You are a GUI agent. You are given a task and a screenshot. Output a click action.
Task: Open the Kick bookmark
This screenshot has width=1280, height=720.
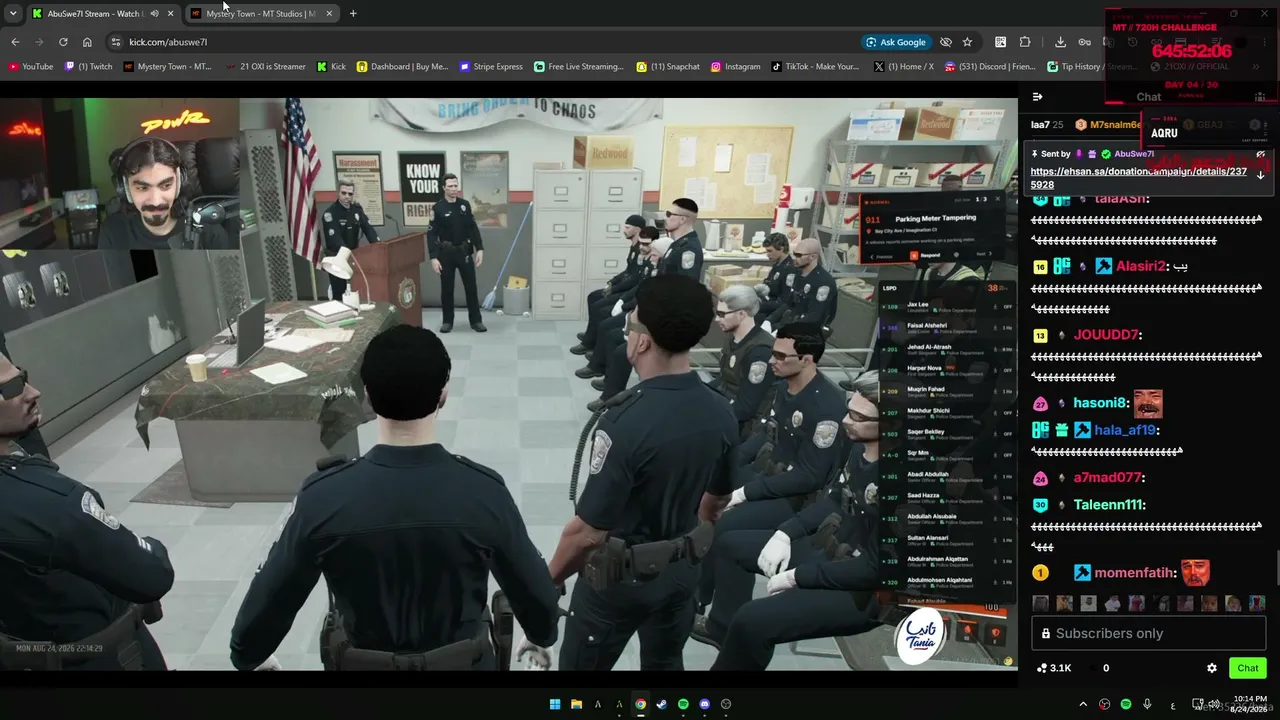coord(331,67)
